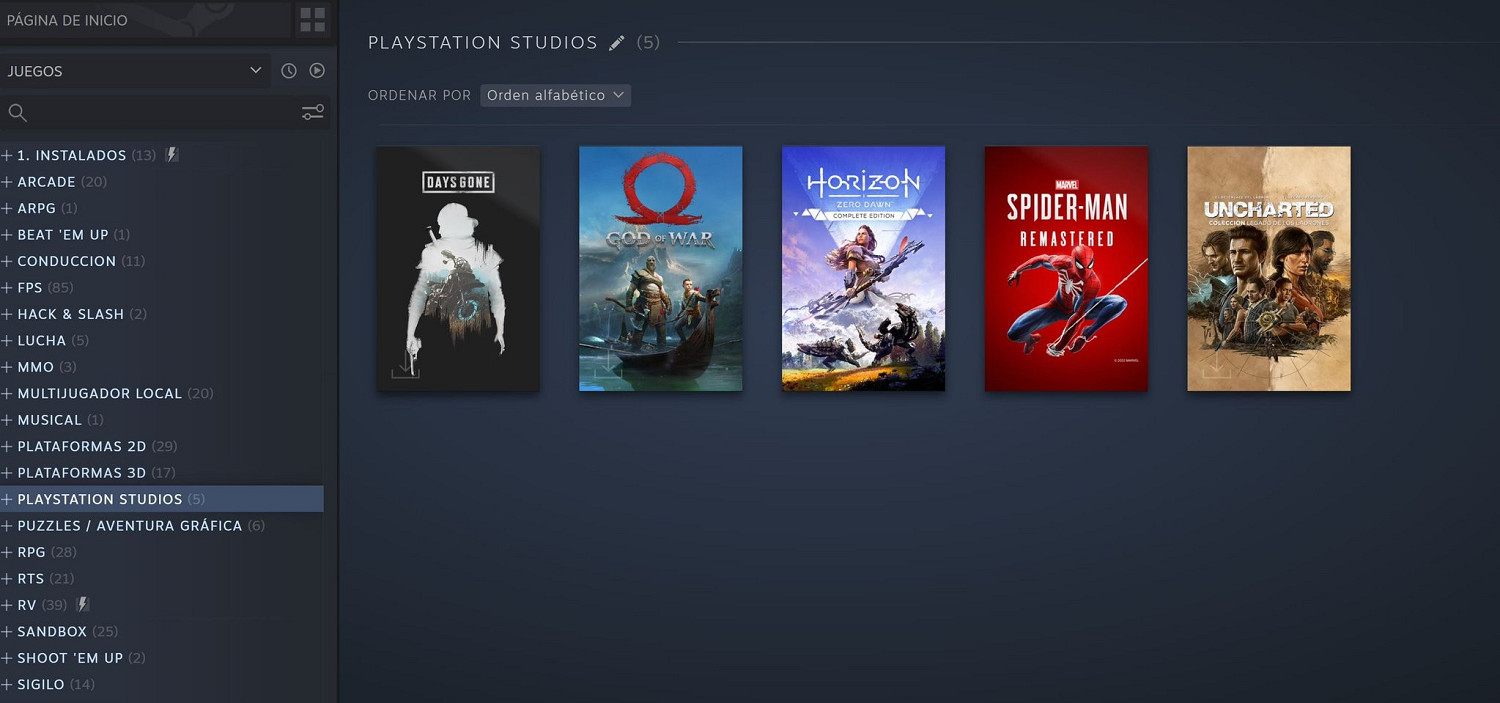The image size is (1500, 703).
Task: Open the God of War game cover
Action: [x=660, y=268]
